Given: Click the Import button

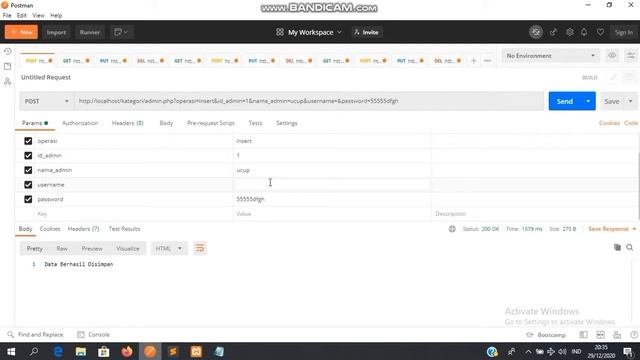Looking at the screenshot, I should pyautogui.click(x=56, y=32).
